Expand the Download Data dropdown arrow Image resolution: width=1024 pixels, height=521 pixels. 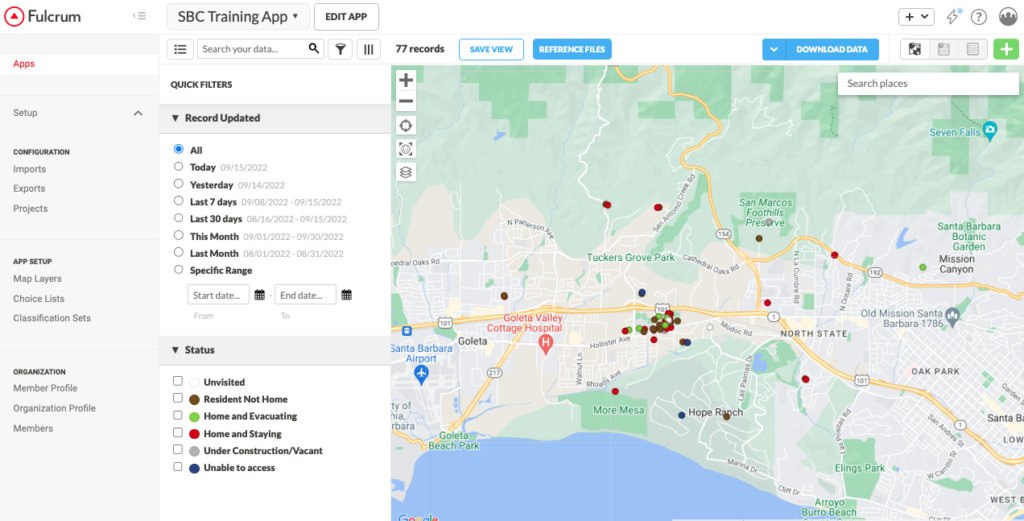pyautogui.click(x=774, y=49)
